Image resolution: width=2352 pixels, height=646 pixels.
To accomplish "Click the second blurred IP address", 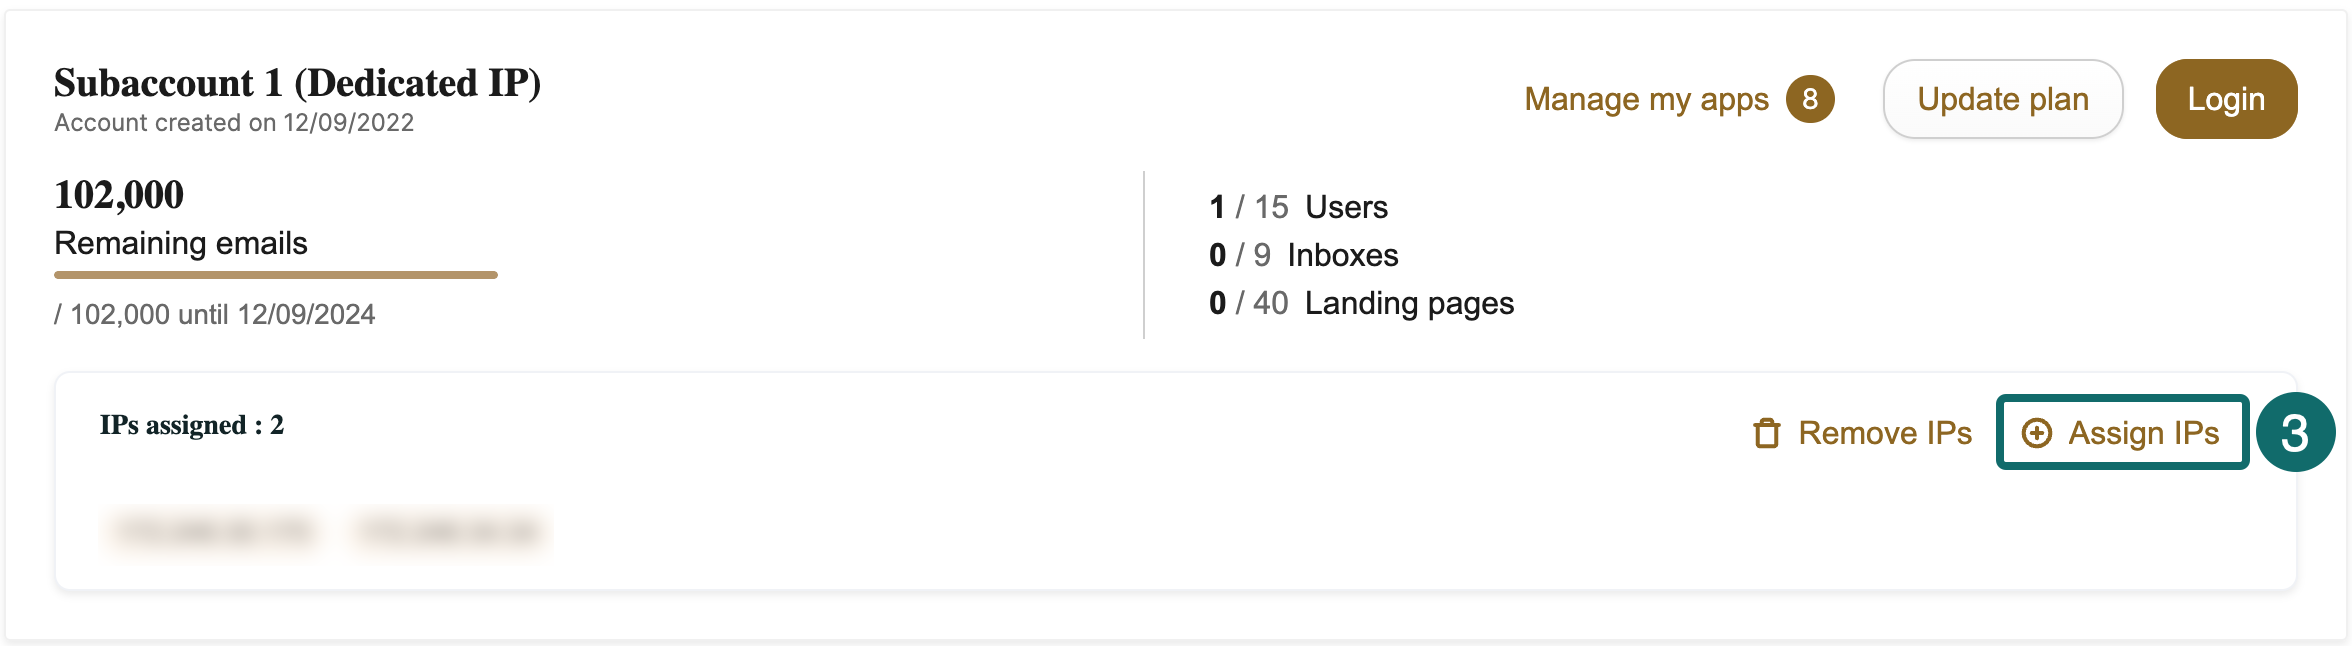I will (450, 531).
